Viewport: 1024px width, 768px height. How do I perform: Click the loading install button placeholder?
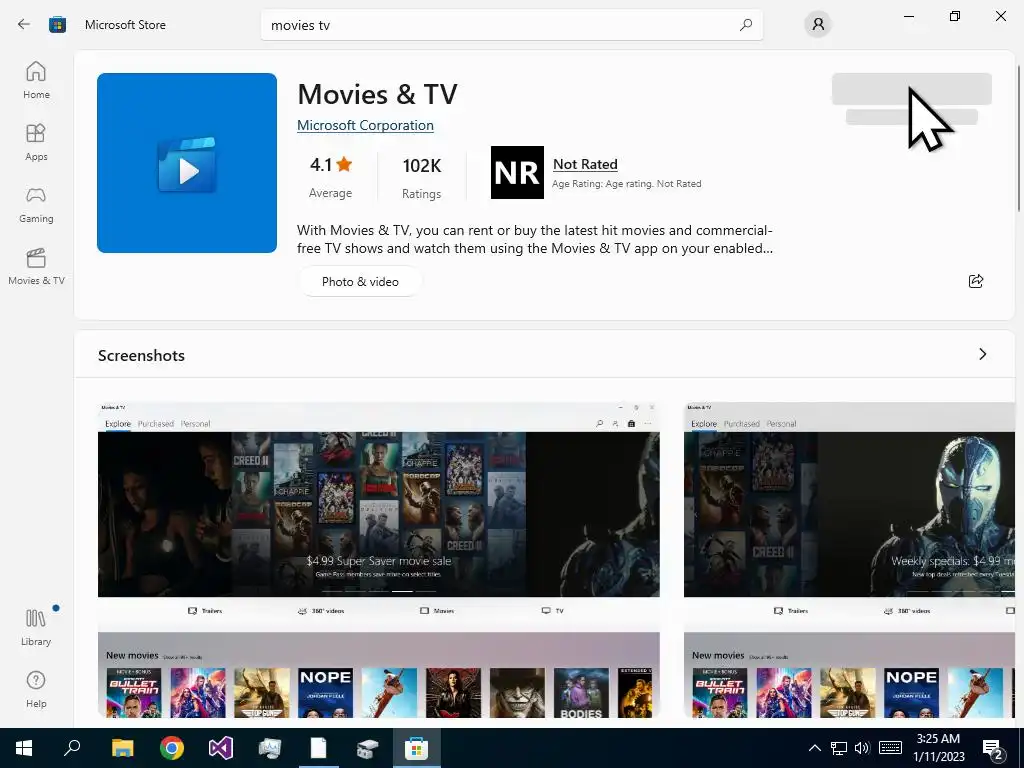tap(912, 89)
